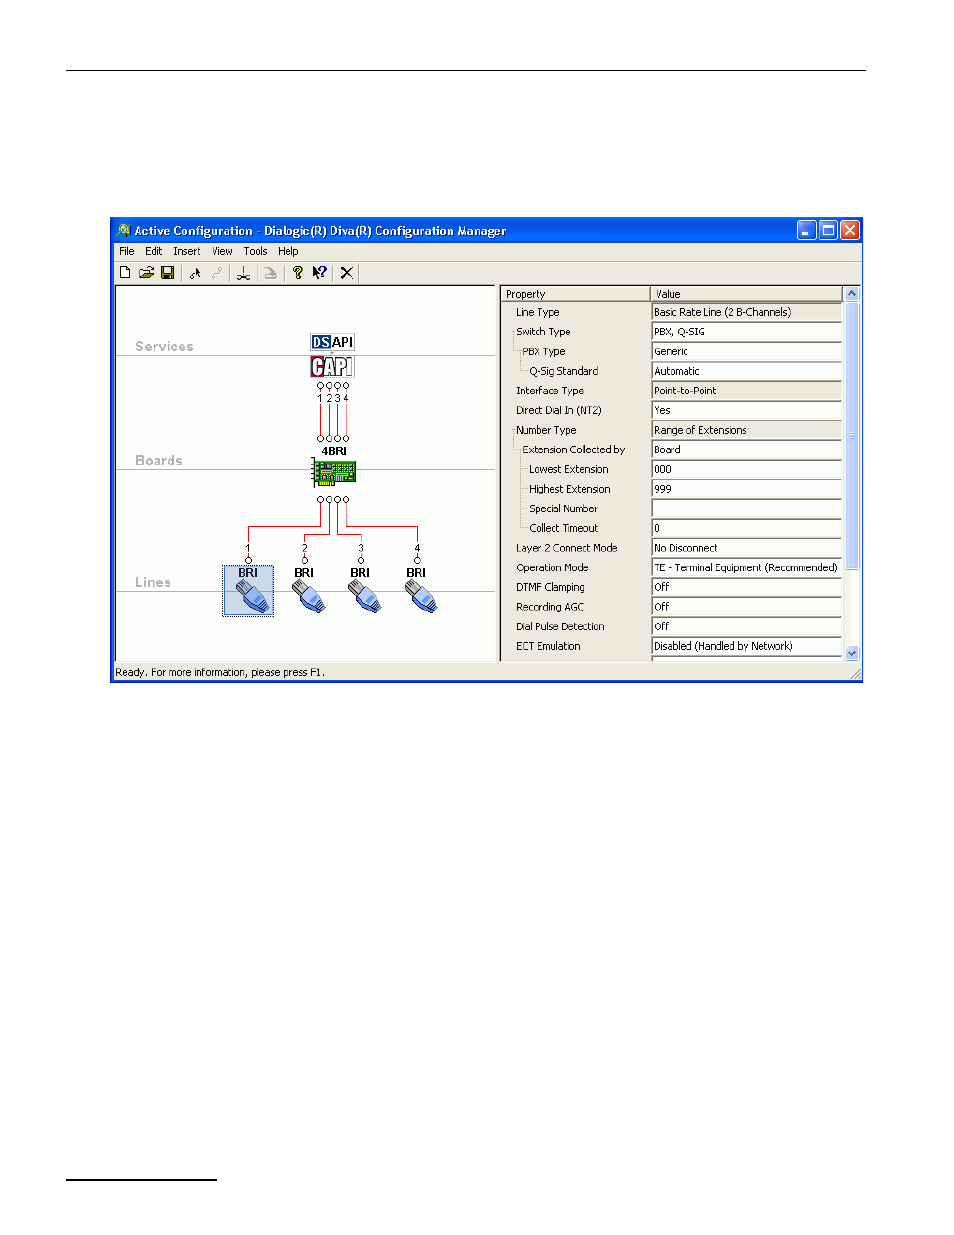Viewport: 954px width, 1235px height.
Task: Click the Open file toolbar icon
Action: point(147,272)
